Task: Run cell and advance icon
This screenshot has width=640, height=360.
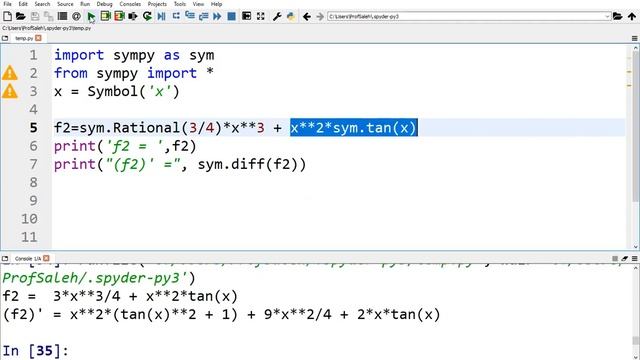Action: tap(119, 16)
